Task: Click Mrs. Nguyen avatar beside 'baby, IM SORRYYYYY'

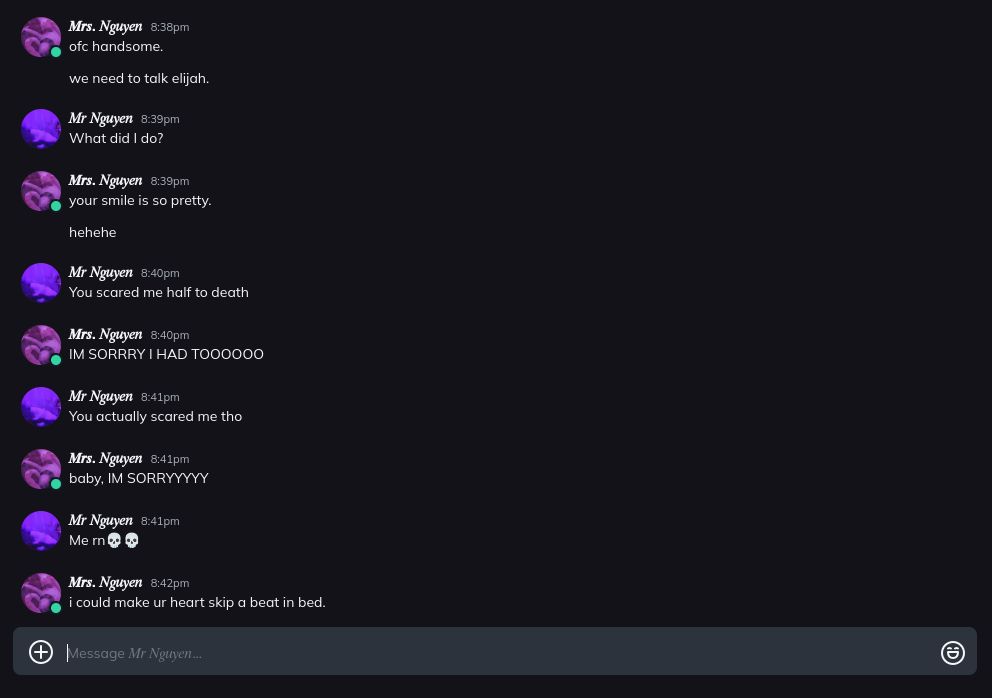Action: pyautogui.click(x=41, y=469)
